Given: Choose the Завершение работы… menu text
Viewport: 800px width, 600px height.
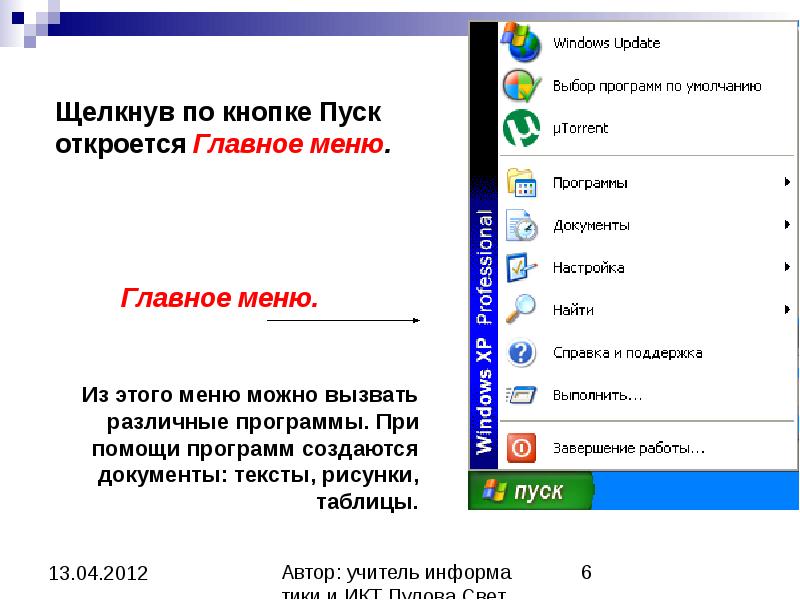Looking at the screenshot, I should click(x=629, y=447).
